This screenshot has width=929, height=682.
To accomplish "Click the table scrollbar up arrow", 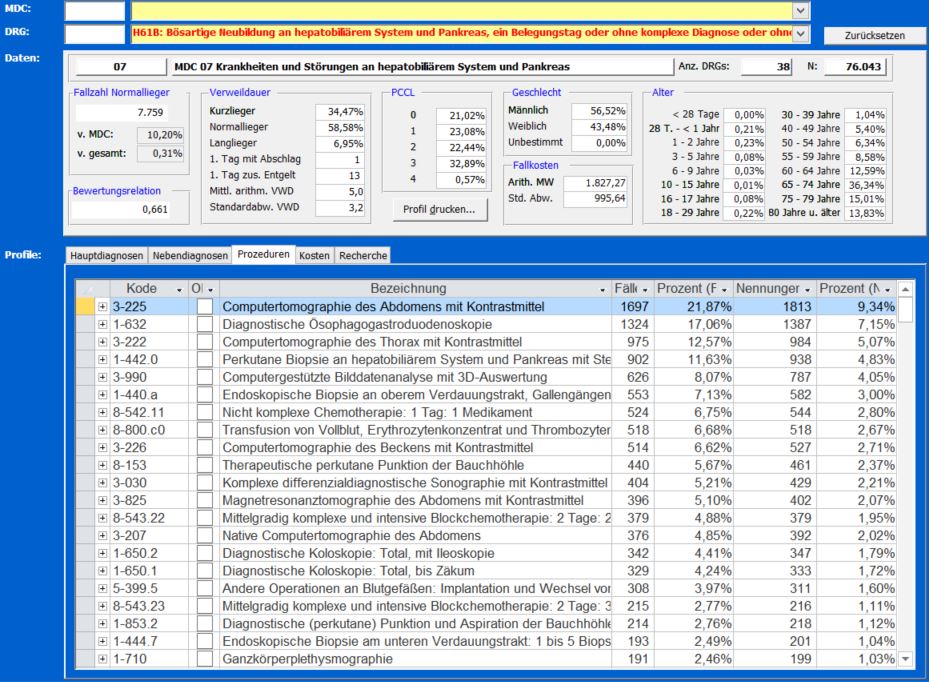I will [905, 289].
